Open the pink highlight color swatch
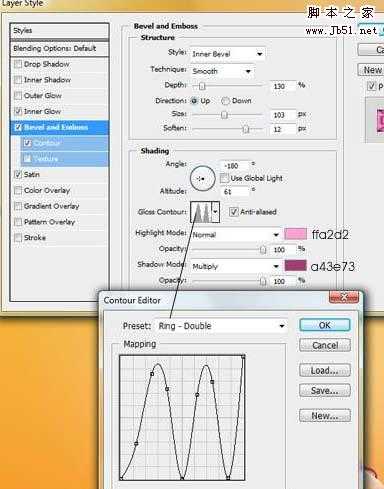This screenshot has height=489, width=384. click(x=295, y=234)
